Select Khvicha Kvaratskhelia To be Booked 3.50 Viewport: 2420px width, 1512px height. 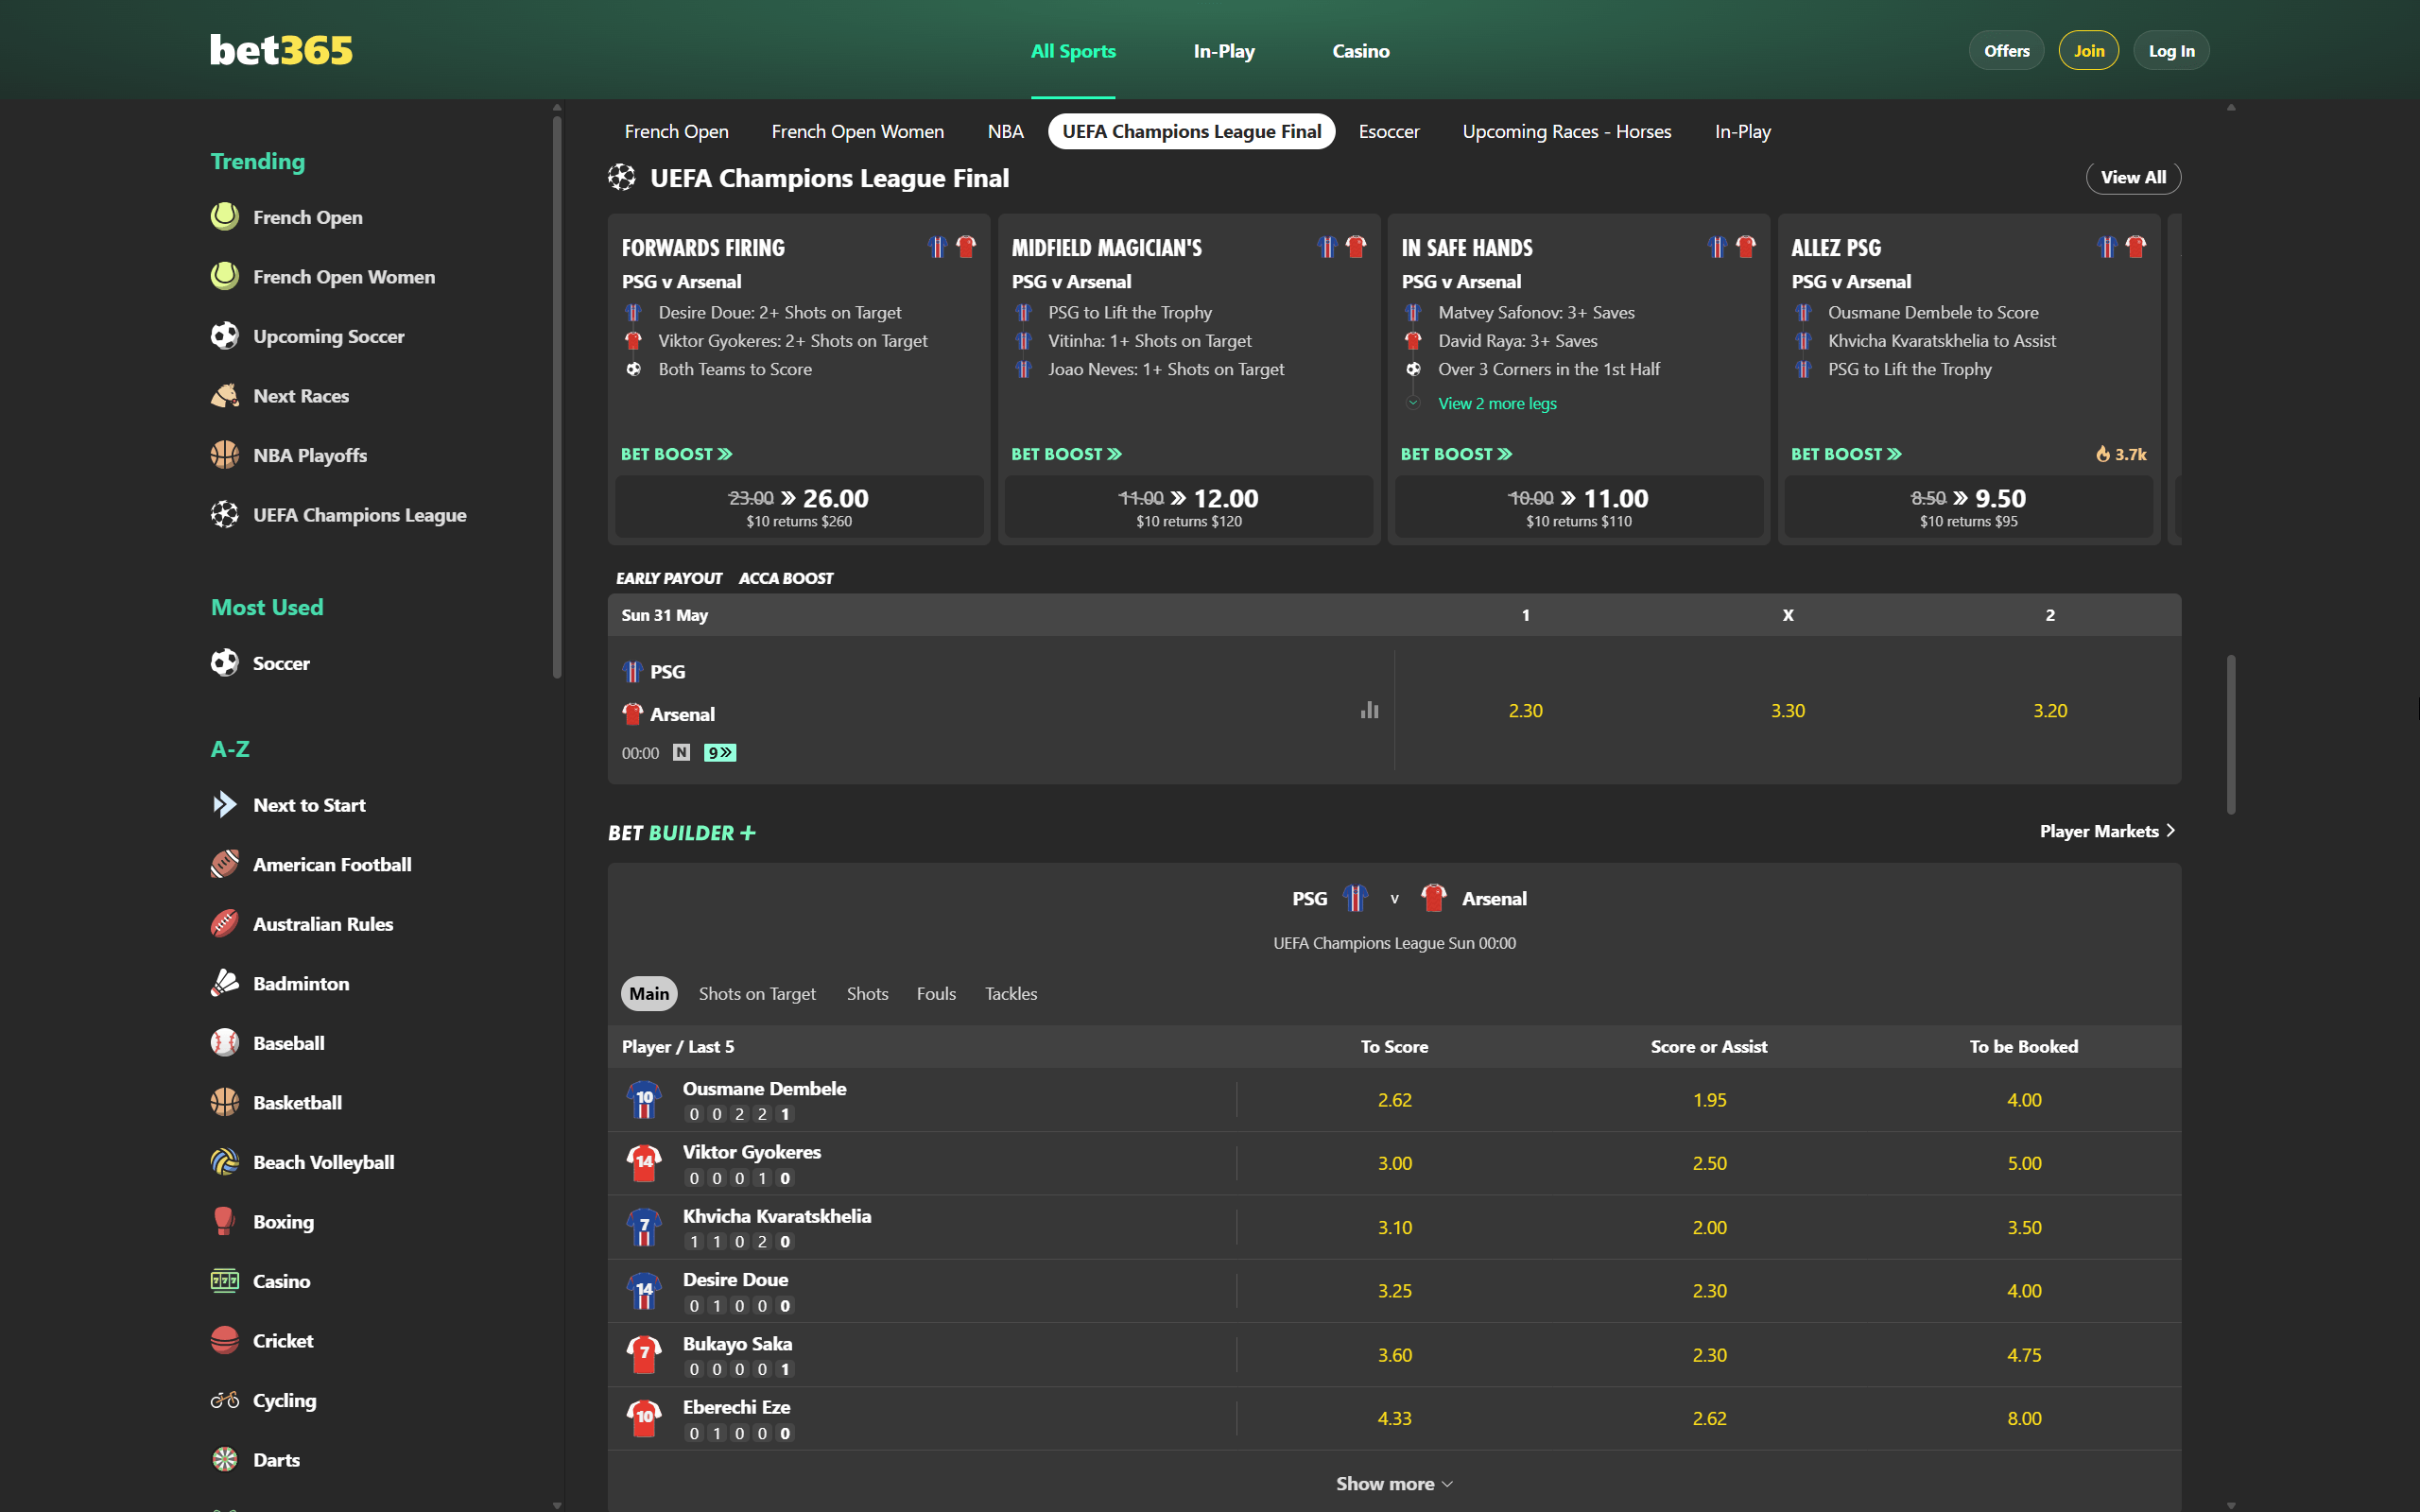2024,1227
